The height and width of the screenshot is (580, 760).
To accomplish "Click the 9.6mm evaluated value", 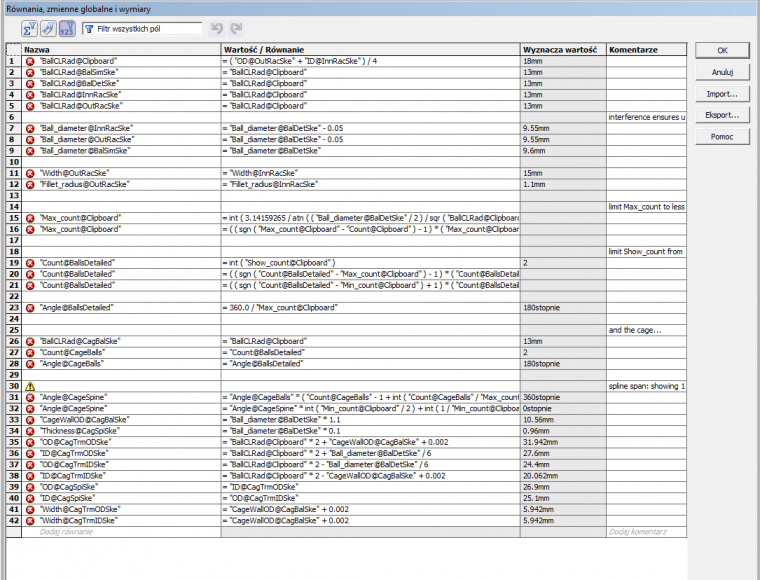I will (534, 151).
